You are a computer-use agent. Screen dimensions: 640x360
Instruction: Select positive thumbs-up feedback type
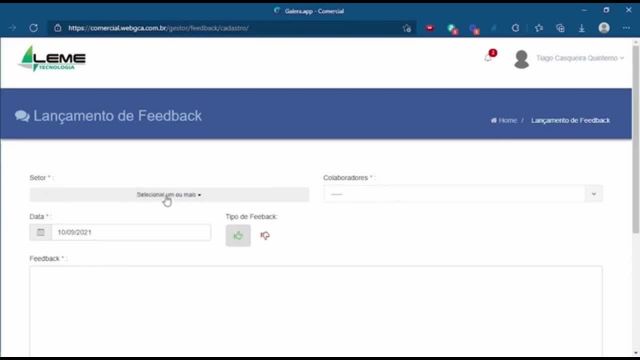[238, 236]
